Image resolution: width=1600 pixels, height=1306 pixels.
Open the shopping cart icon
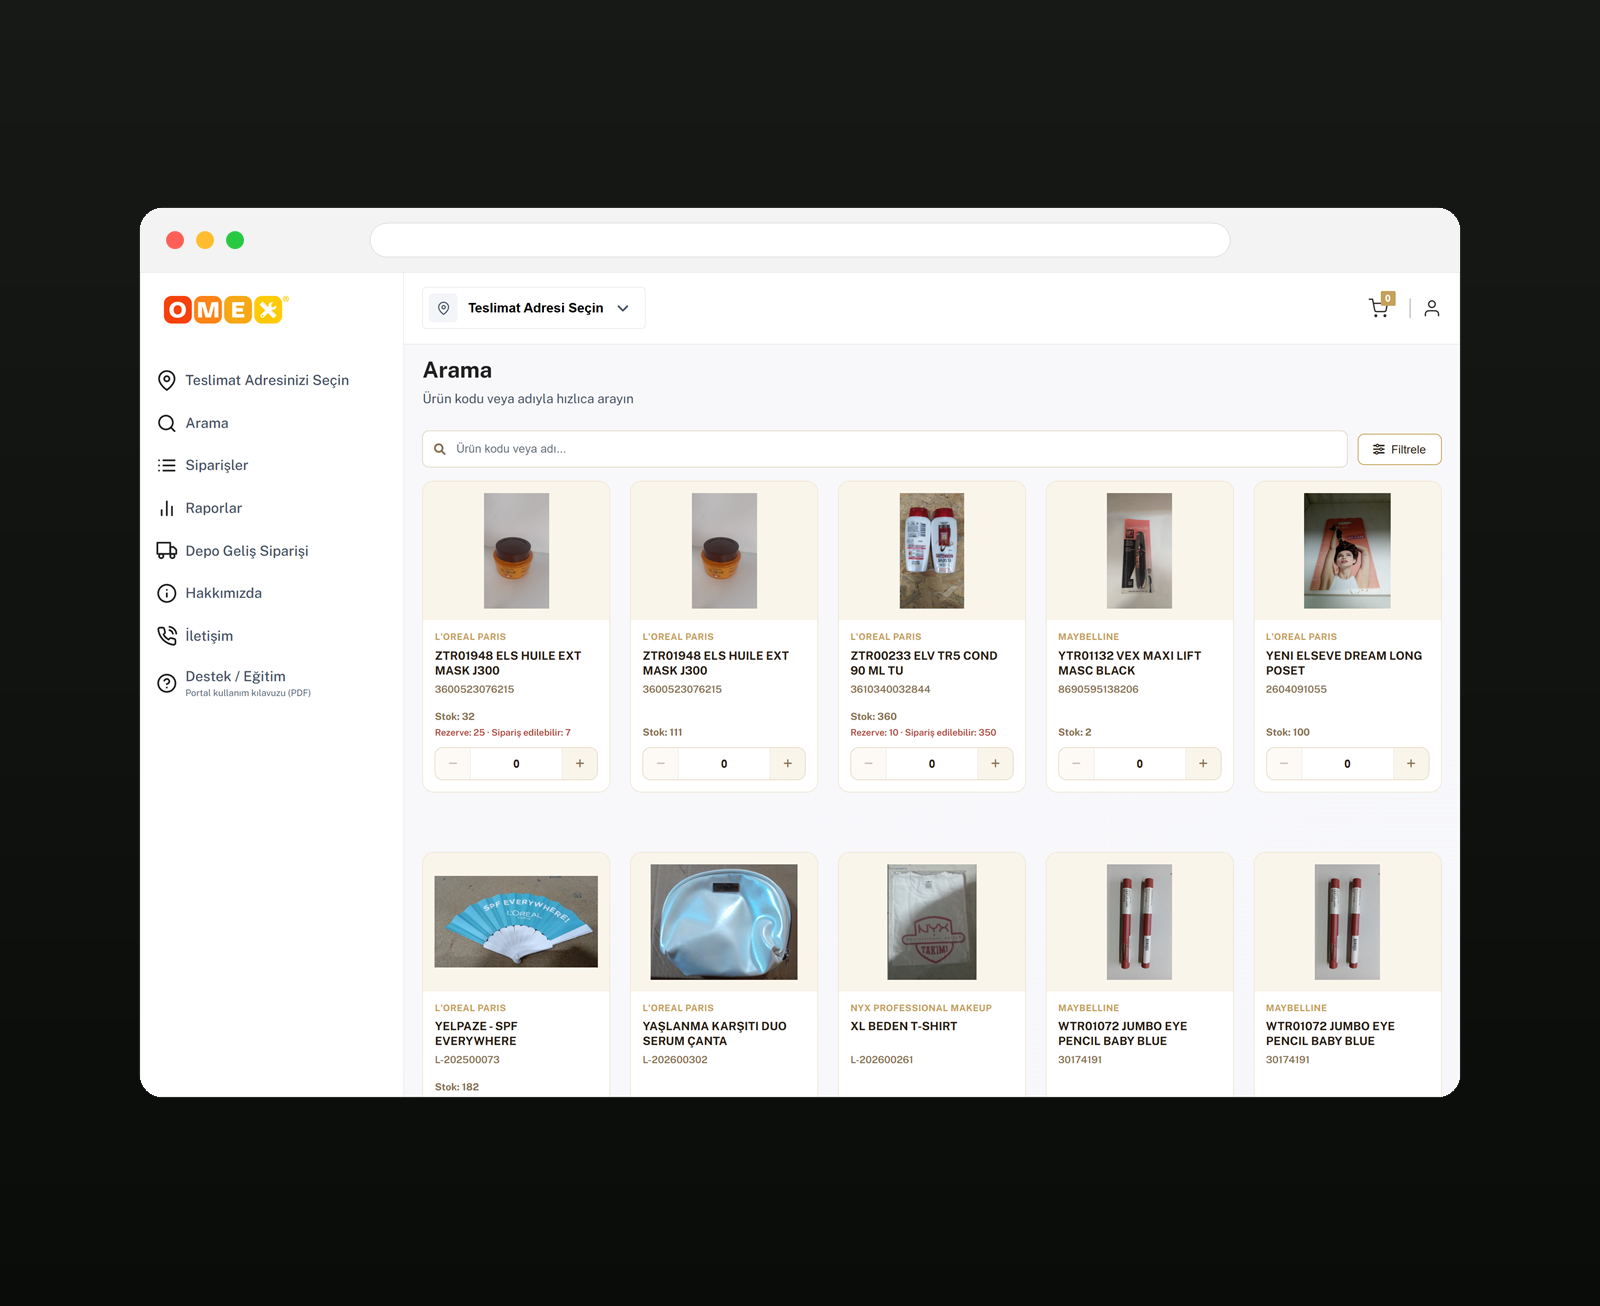click(x=1380, y=307)
